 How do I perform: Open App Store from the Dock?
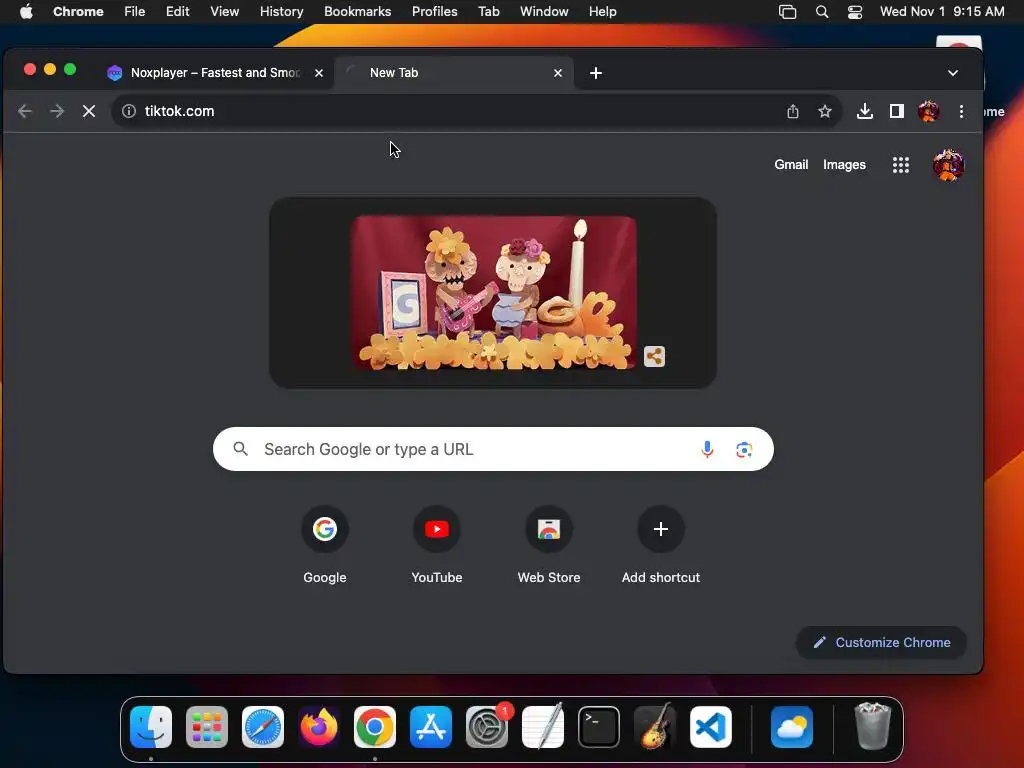(x=431, y=727)
